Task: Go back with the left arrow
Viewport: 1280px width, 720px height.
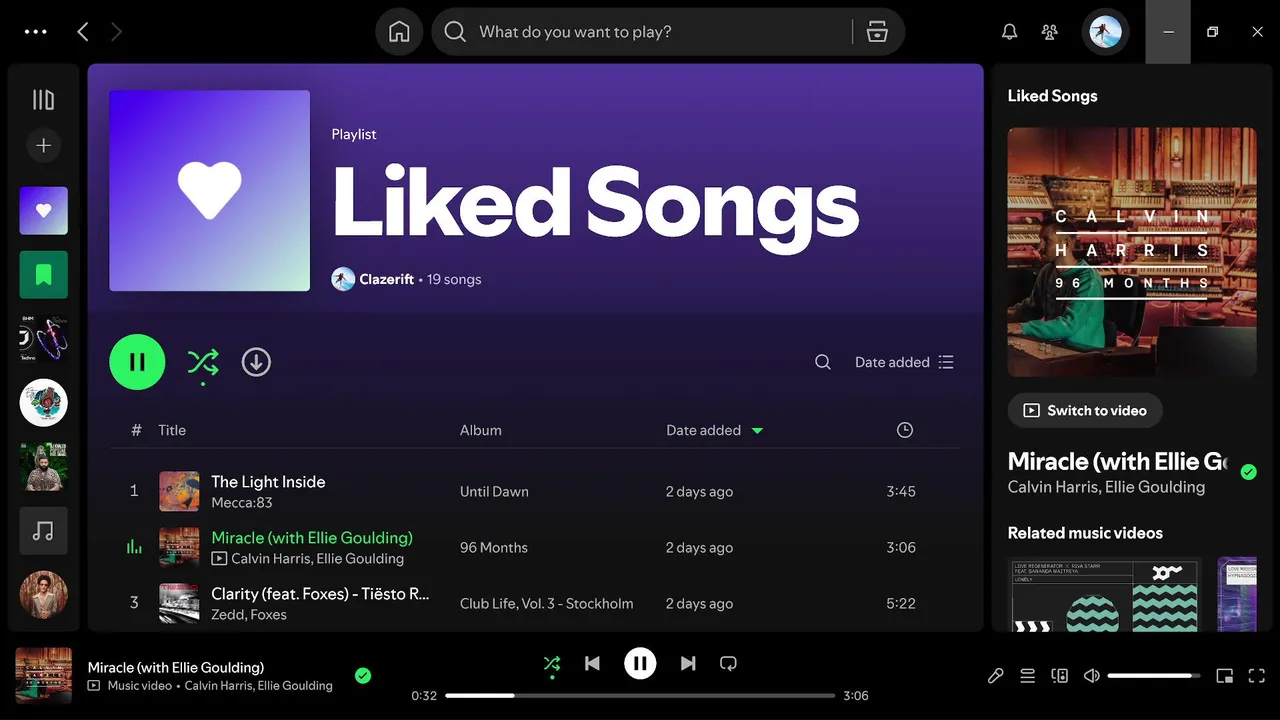Action: [x=83, y=32]
